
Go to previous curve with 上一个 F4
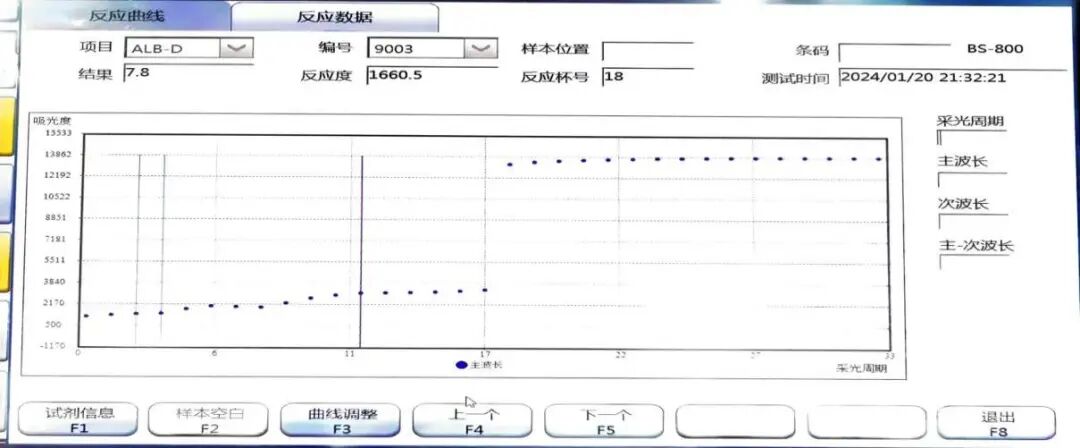pos(472,420)
